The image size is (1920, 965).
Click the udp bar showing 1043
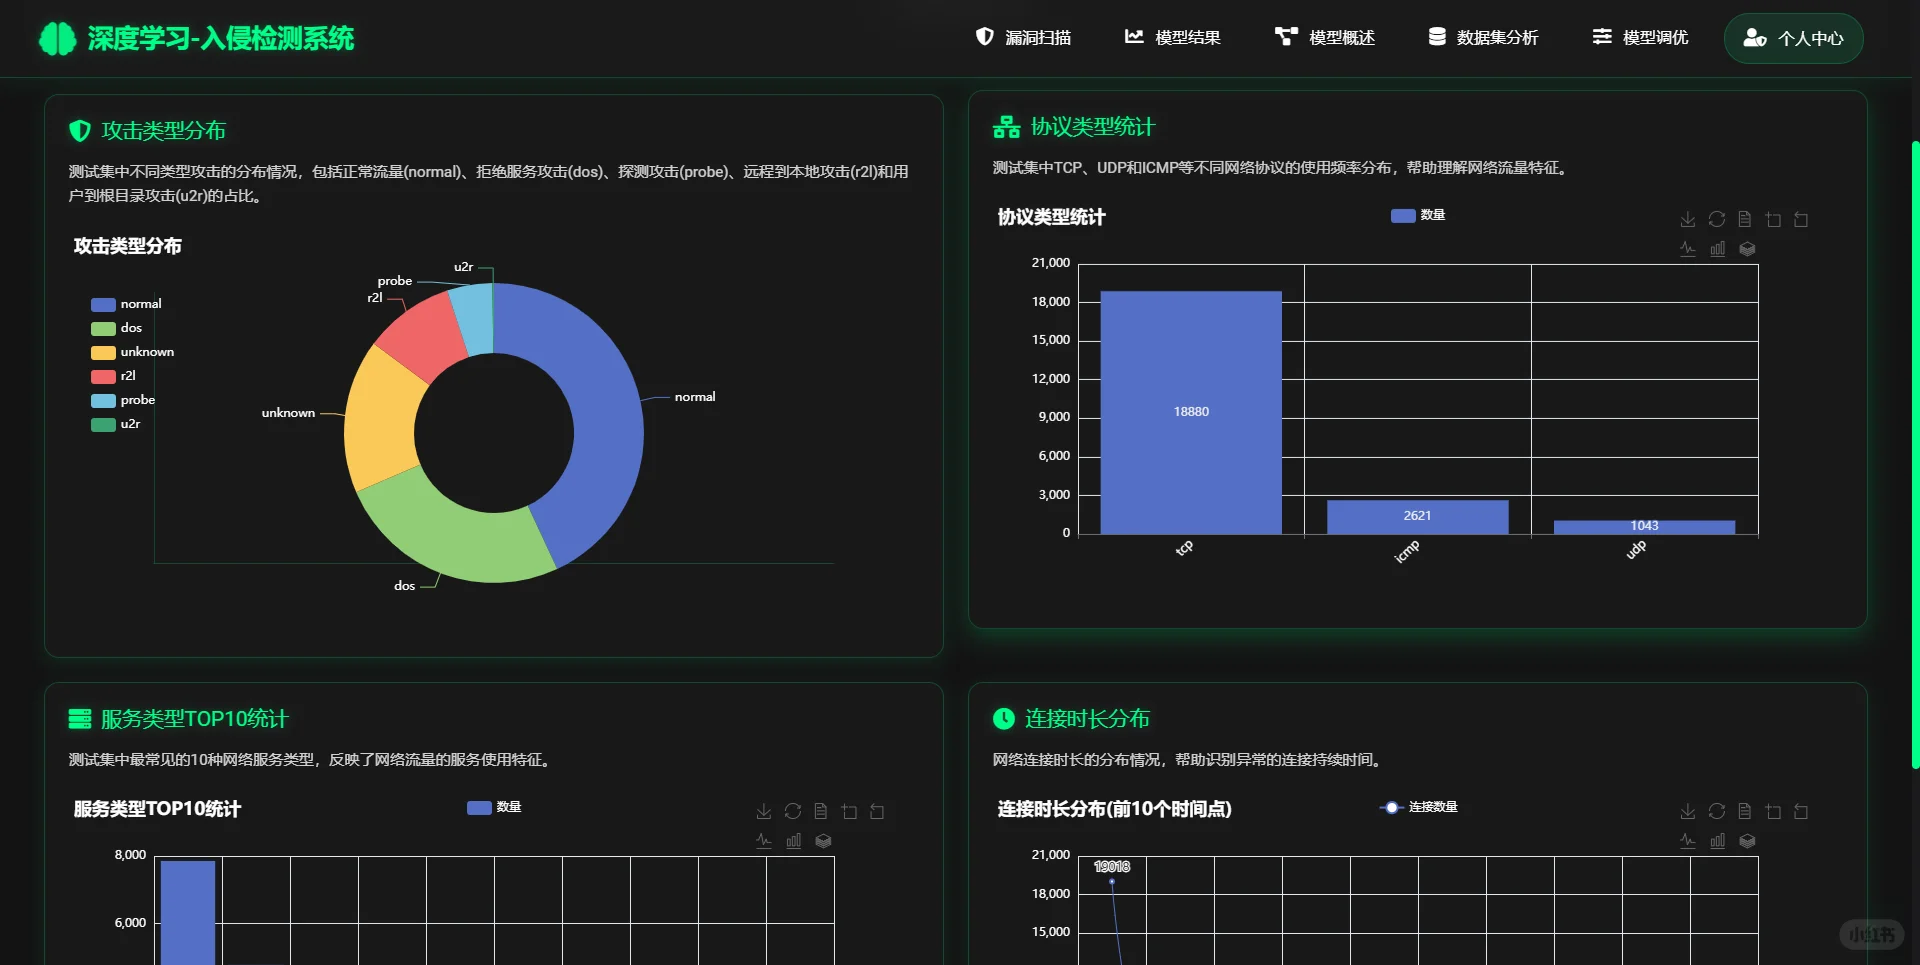tap(1644, 527)
